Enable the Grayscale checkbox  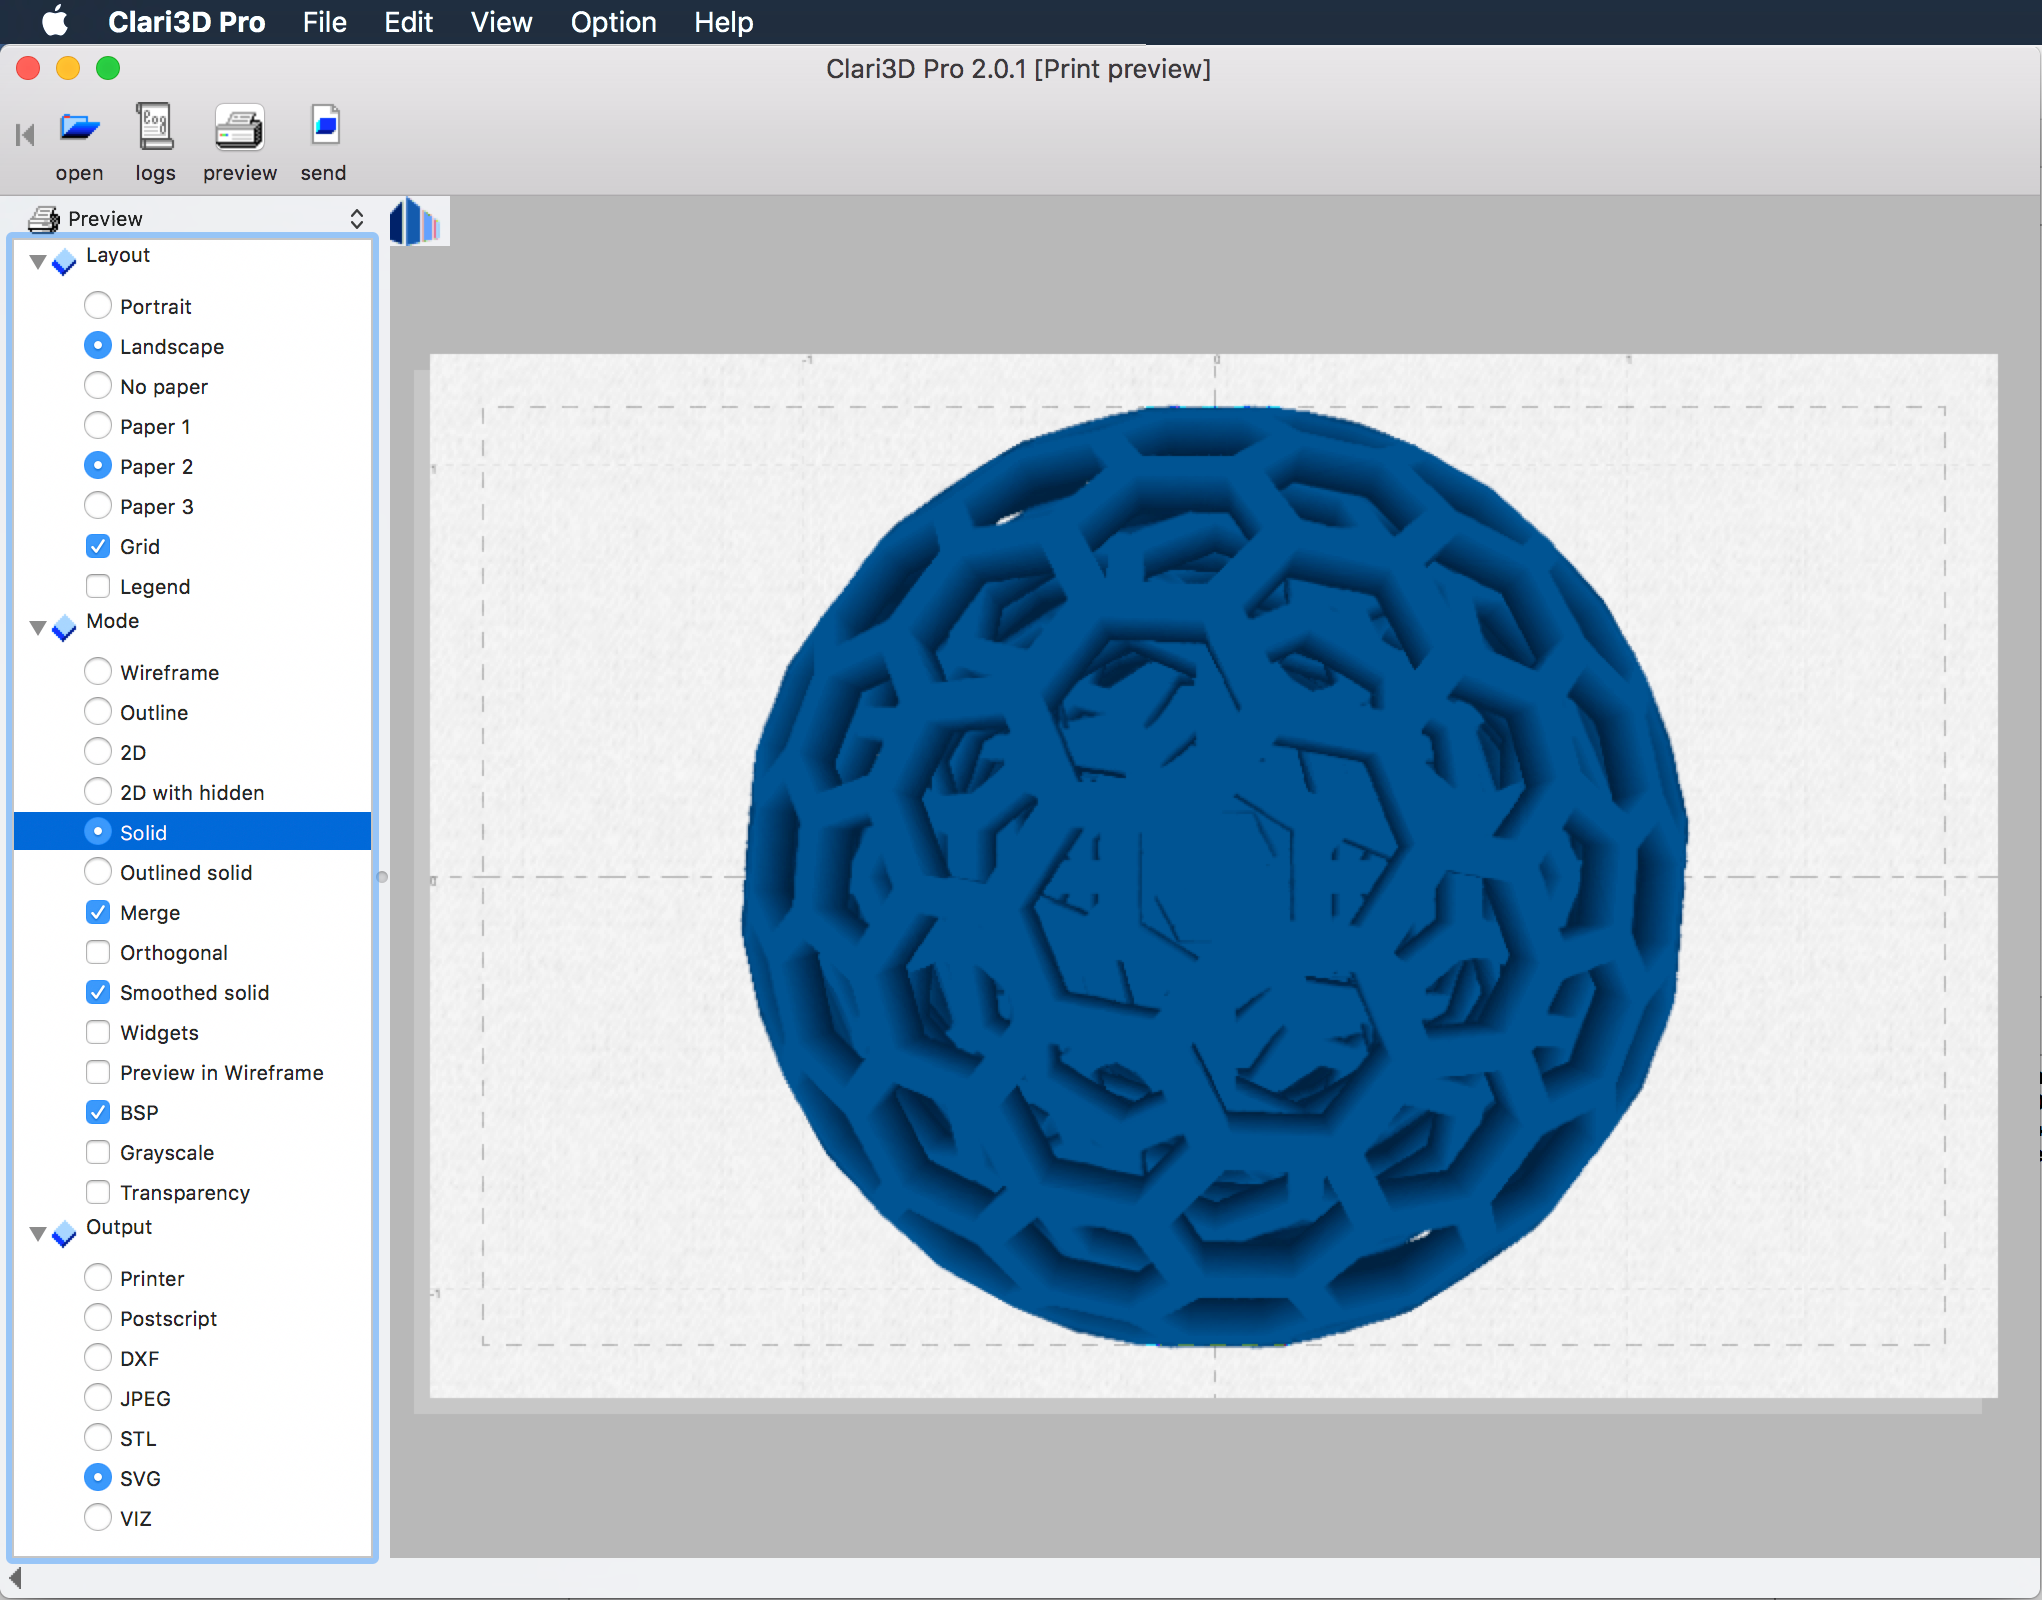[98, 1152]
